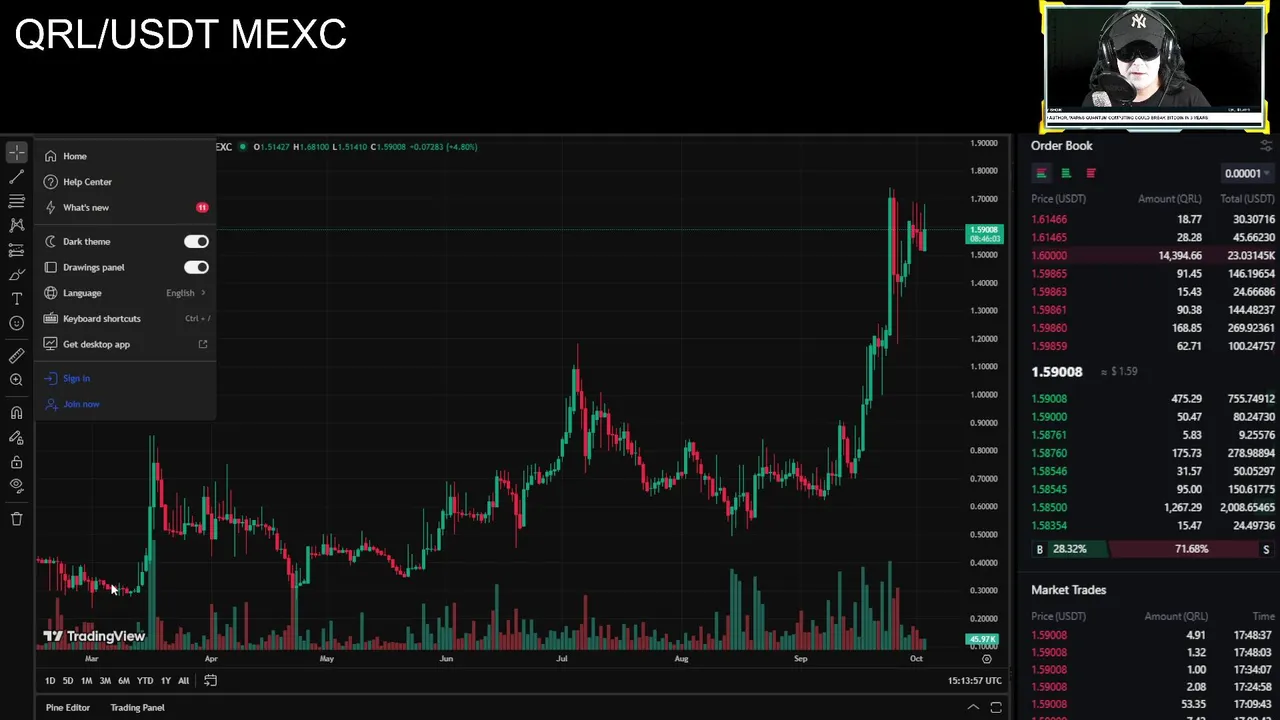Click the volume label 45.97K on axis
1280x720 pixels.
pyautogui.click(x=982, y=639)
